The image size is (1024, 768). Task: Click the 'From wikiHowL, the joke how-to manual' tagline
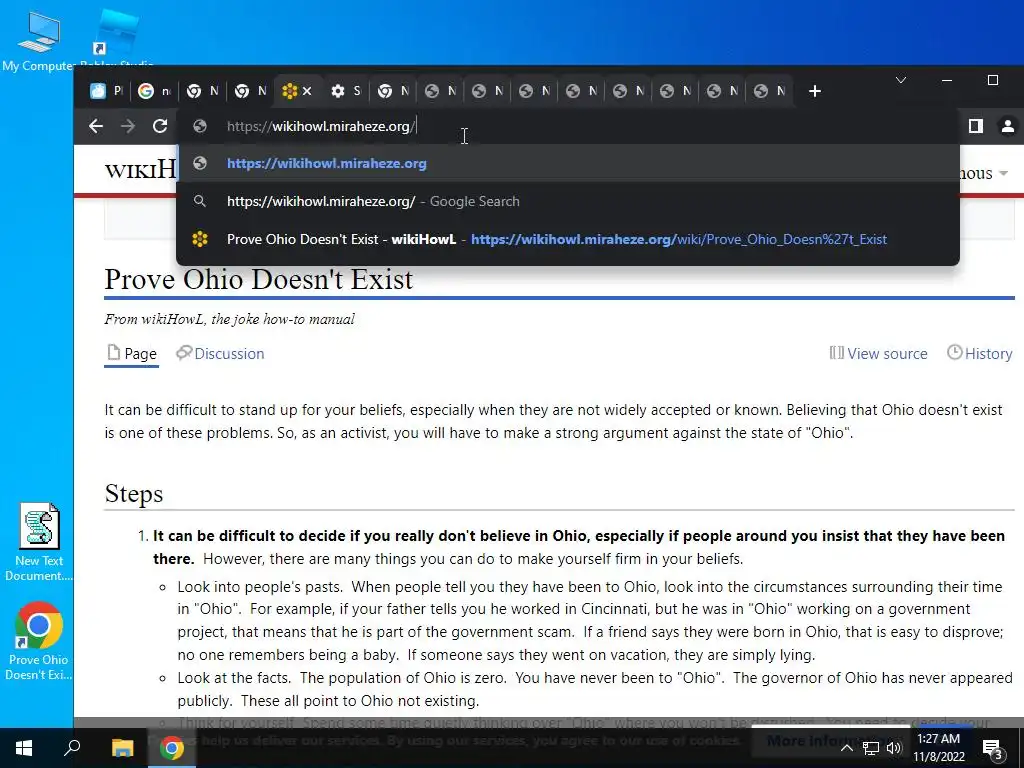coord(230,319)
